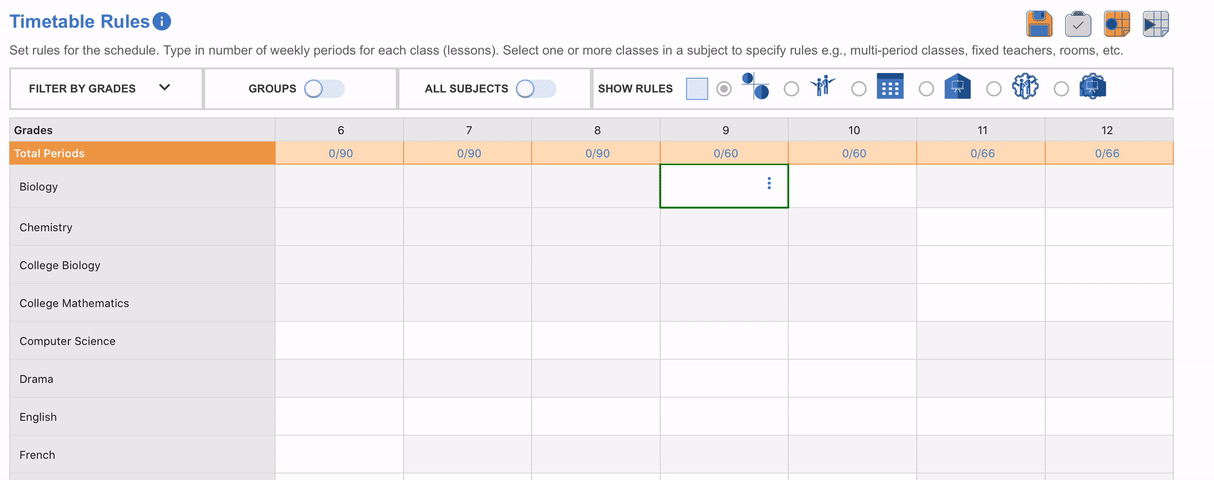Click the Grade 12 column header
The height and width of the screenshot is (480, 1214).
click(1107, 130)
